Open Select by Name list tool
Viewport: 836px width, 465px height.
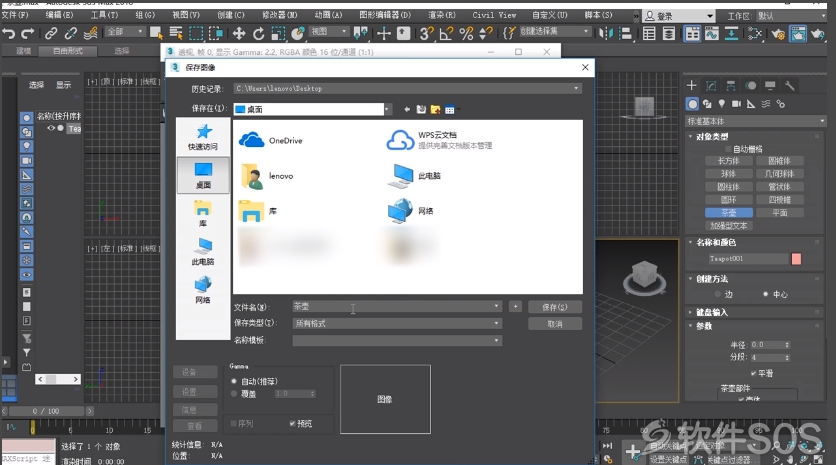tap(176, 34)
